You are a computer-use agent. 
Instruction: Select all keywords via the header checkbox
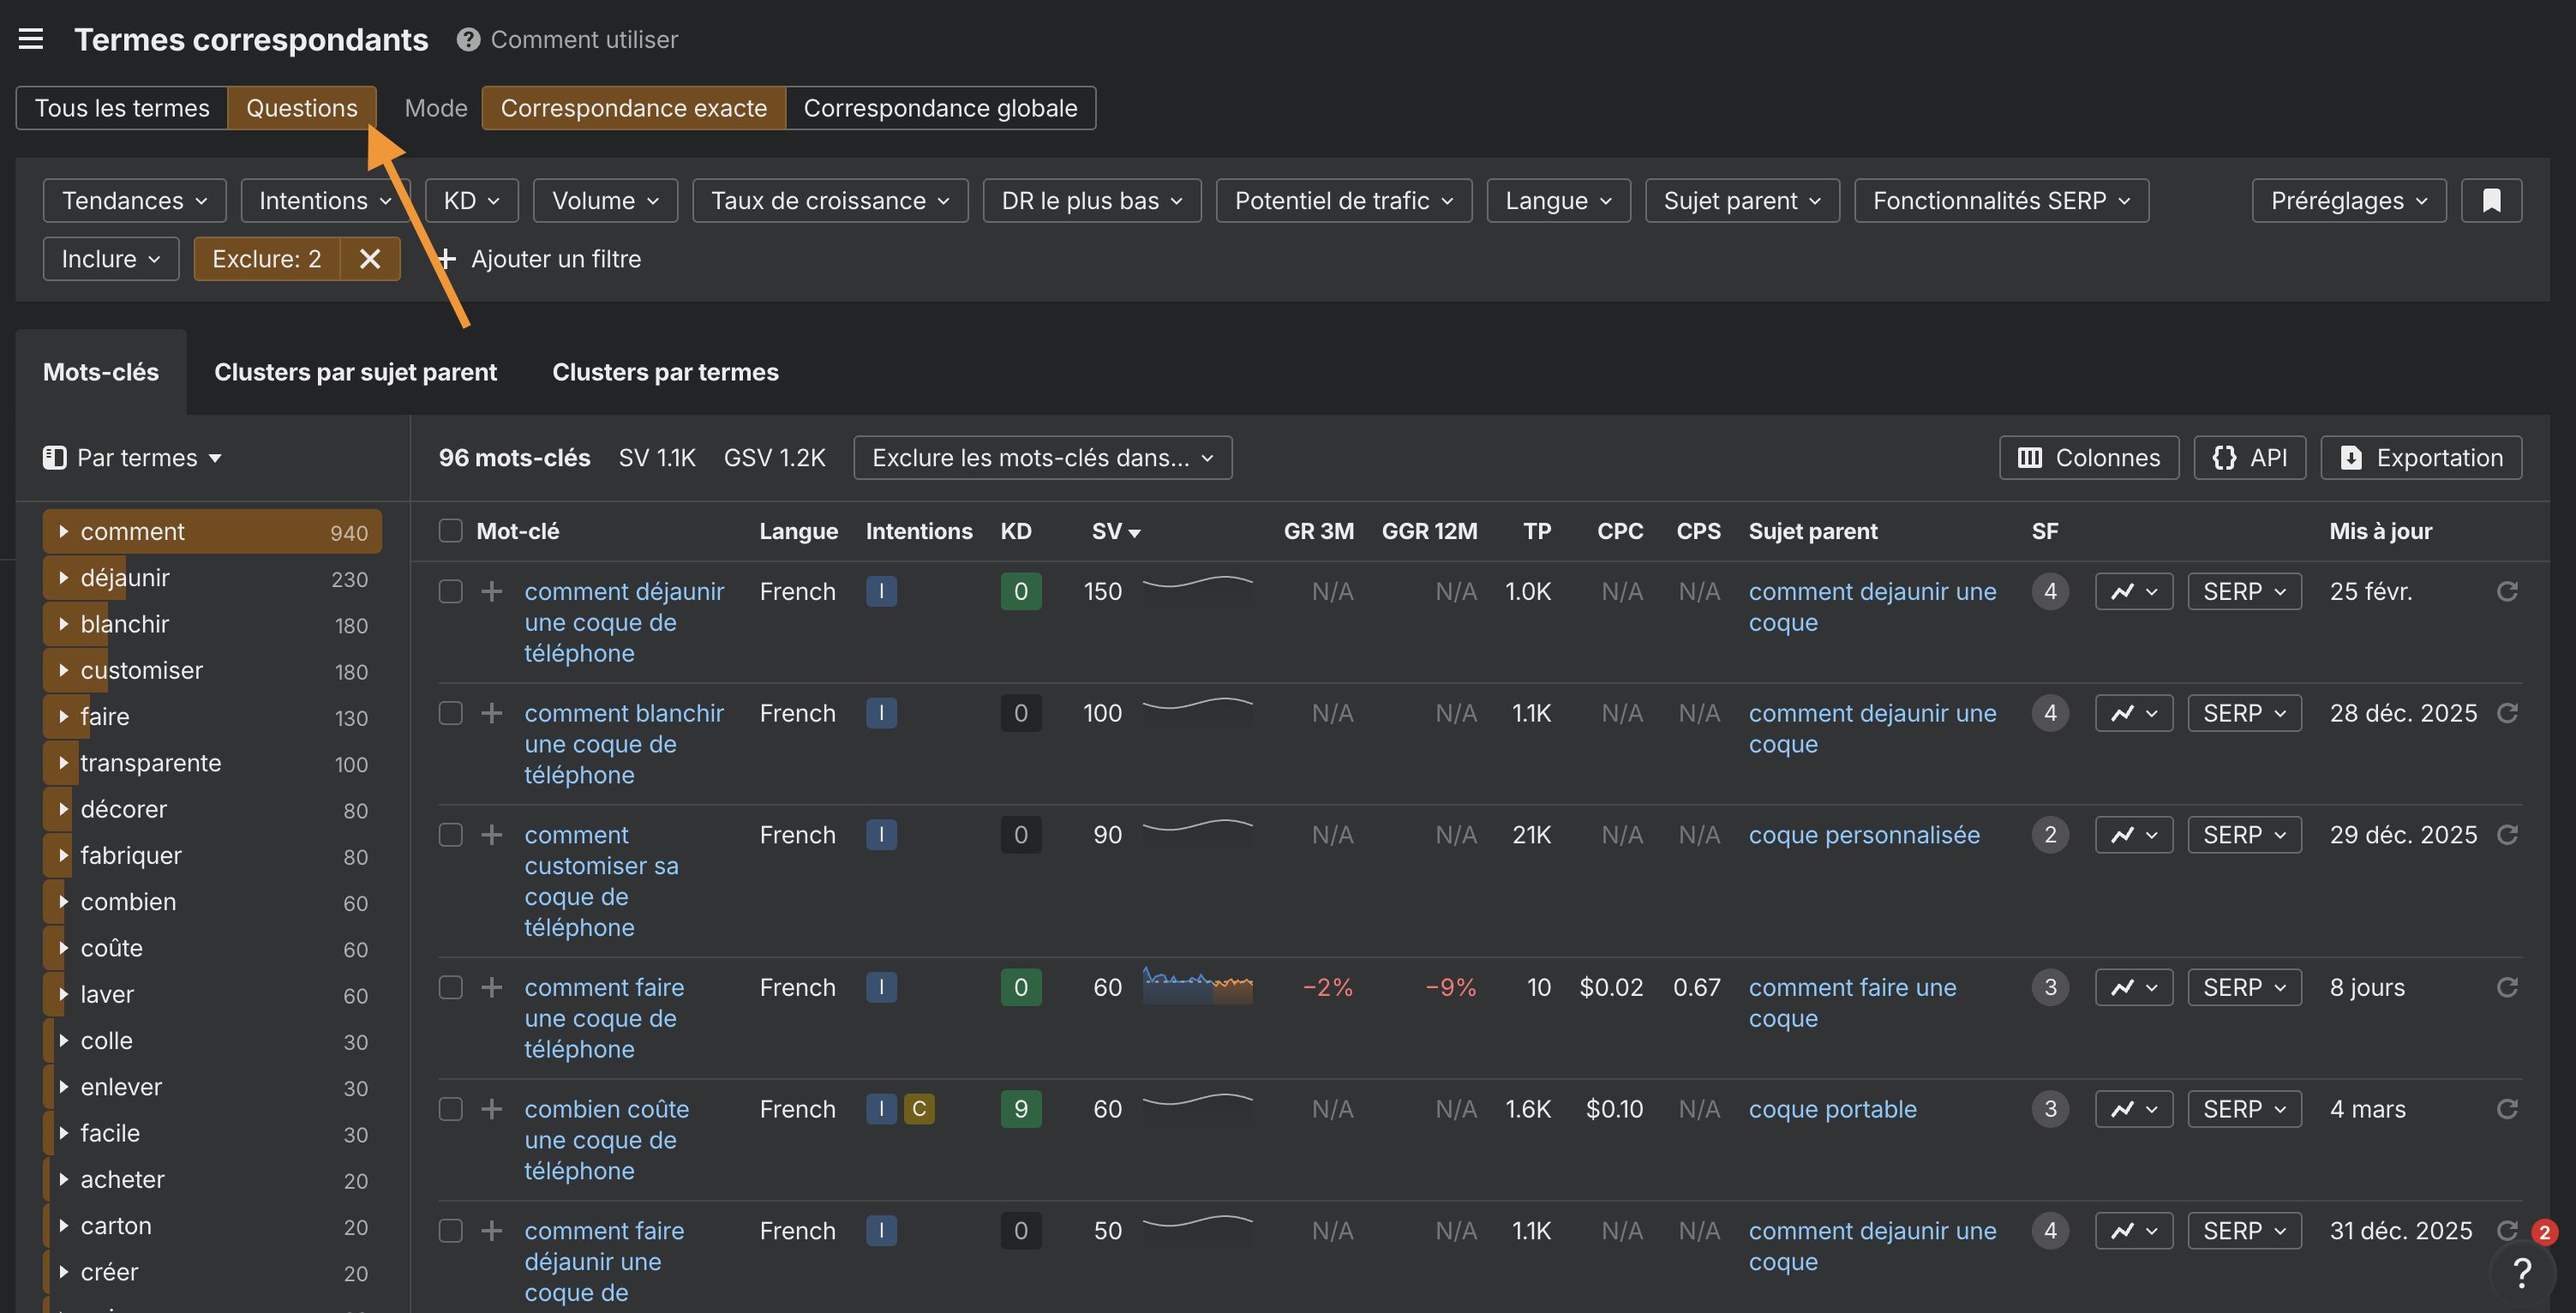(x=450, y=531)
